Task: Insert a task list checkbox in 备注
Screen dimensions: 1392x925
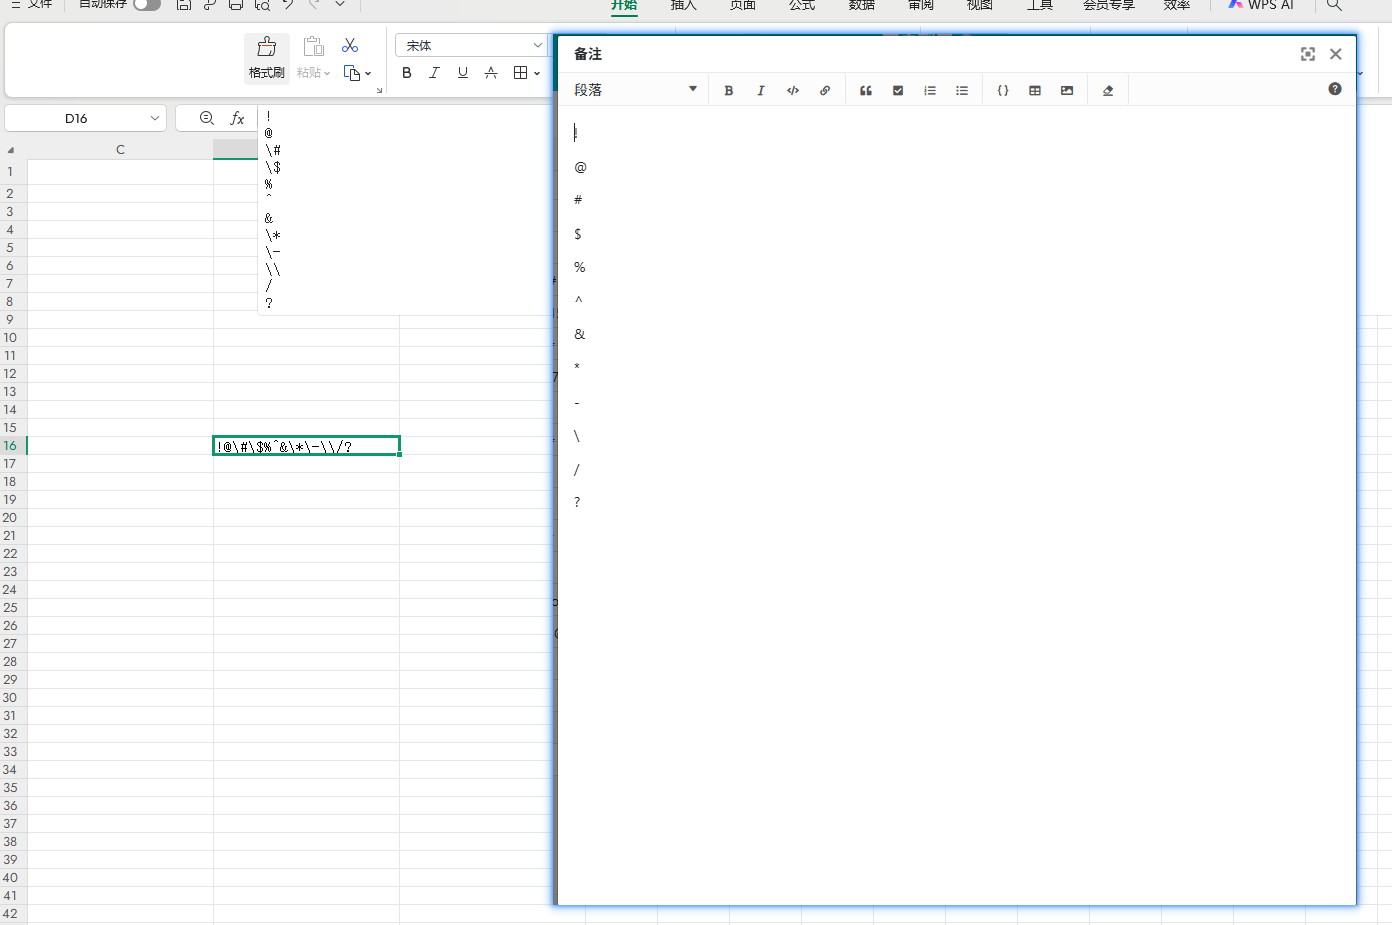Action: coord(898,90)
